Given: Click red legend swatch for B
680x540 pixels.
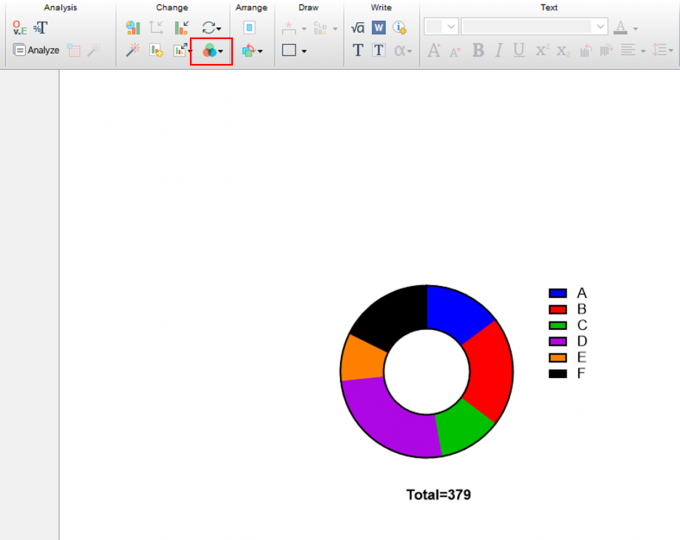Looking at the screenshot, I should click(x=557, y=309).
